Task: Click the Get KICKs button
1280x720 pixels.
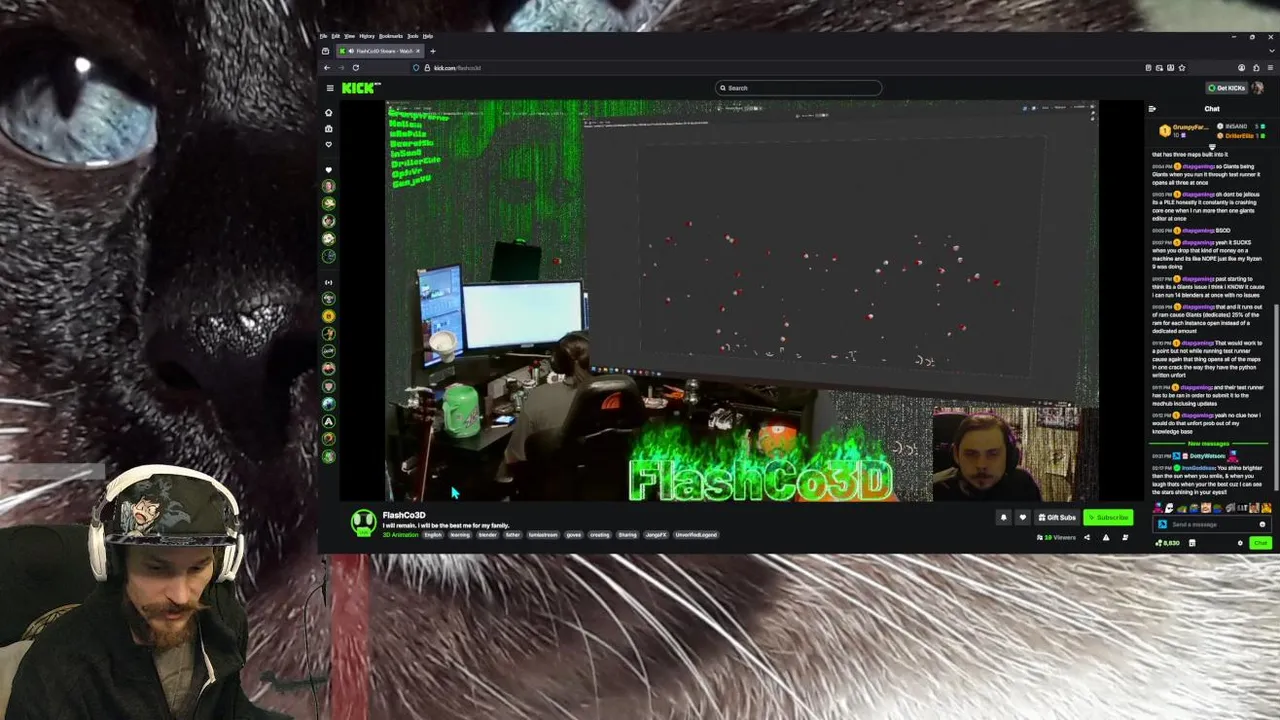Action: 1226,88
